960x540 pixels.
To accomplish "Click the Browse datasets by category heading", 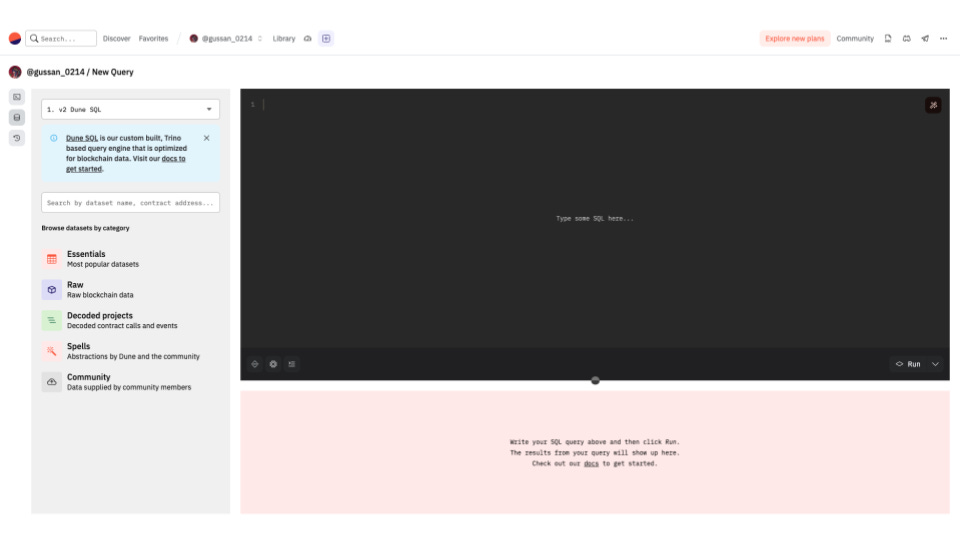I will pos(86,228).
